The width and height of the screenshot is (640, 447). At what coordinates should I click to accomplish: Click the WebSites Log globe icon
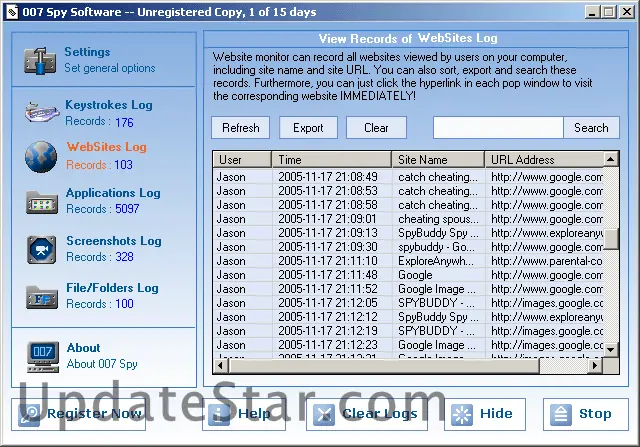(41, 157)
